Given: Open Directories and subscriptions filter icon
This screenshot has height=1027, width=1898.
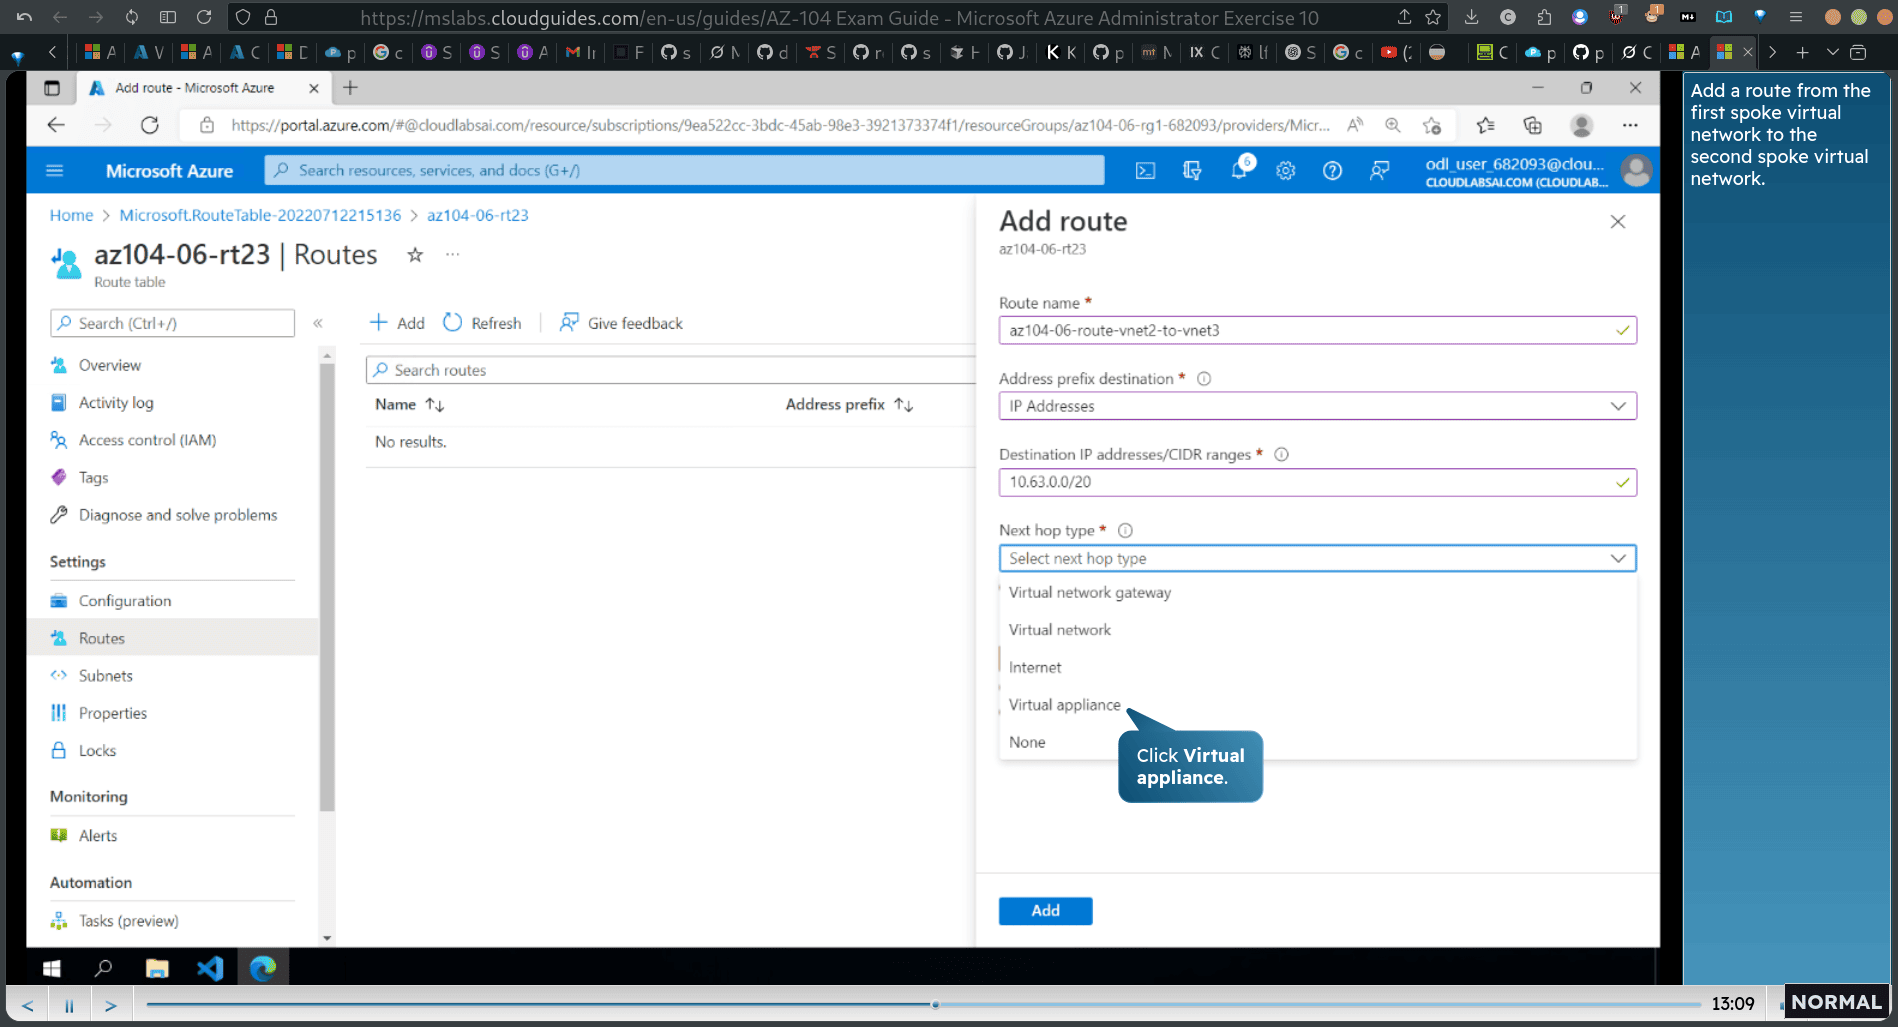Looking at the screenshot, I should click(x=1192, y=171).
